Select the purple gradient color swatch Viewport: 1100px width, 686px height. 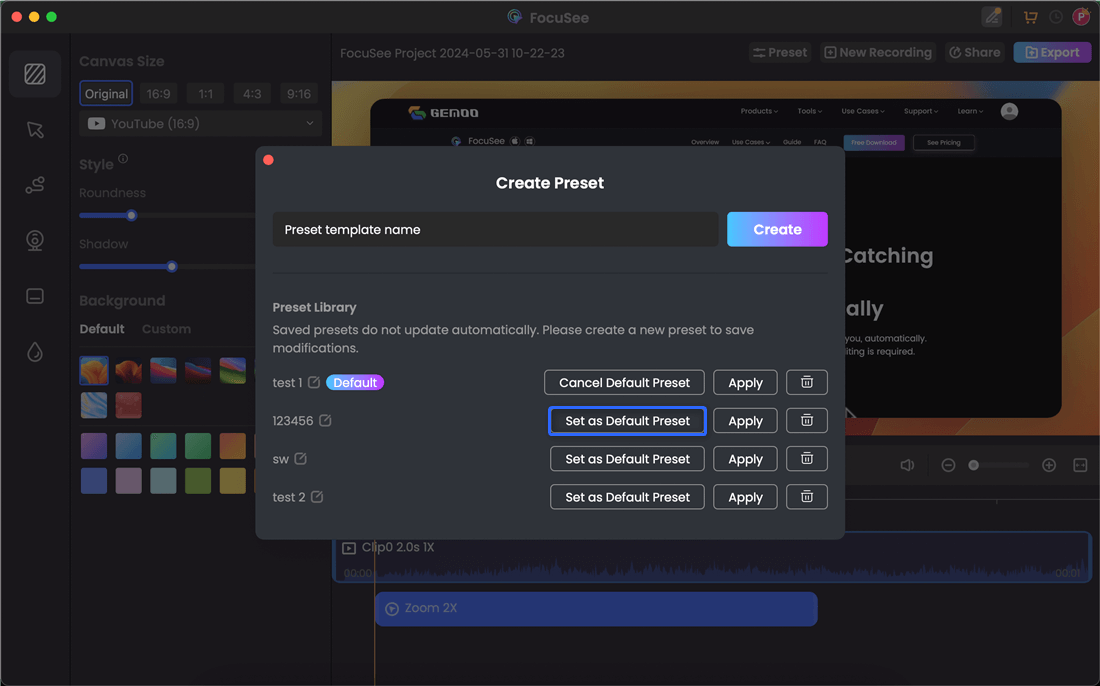[x=94, y=446]
